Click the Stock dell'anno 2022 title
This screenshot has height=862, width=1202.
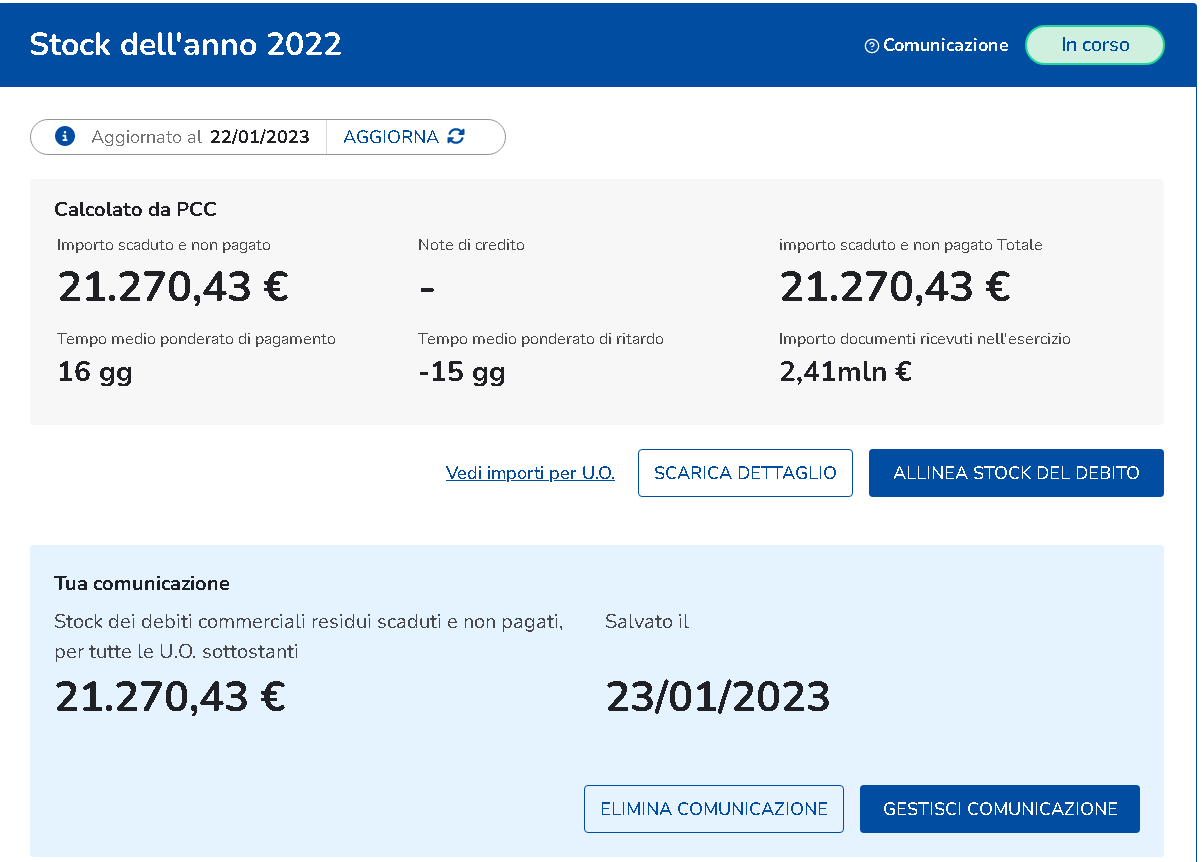coord(186,45)
